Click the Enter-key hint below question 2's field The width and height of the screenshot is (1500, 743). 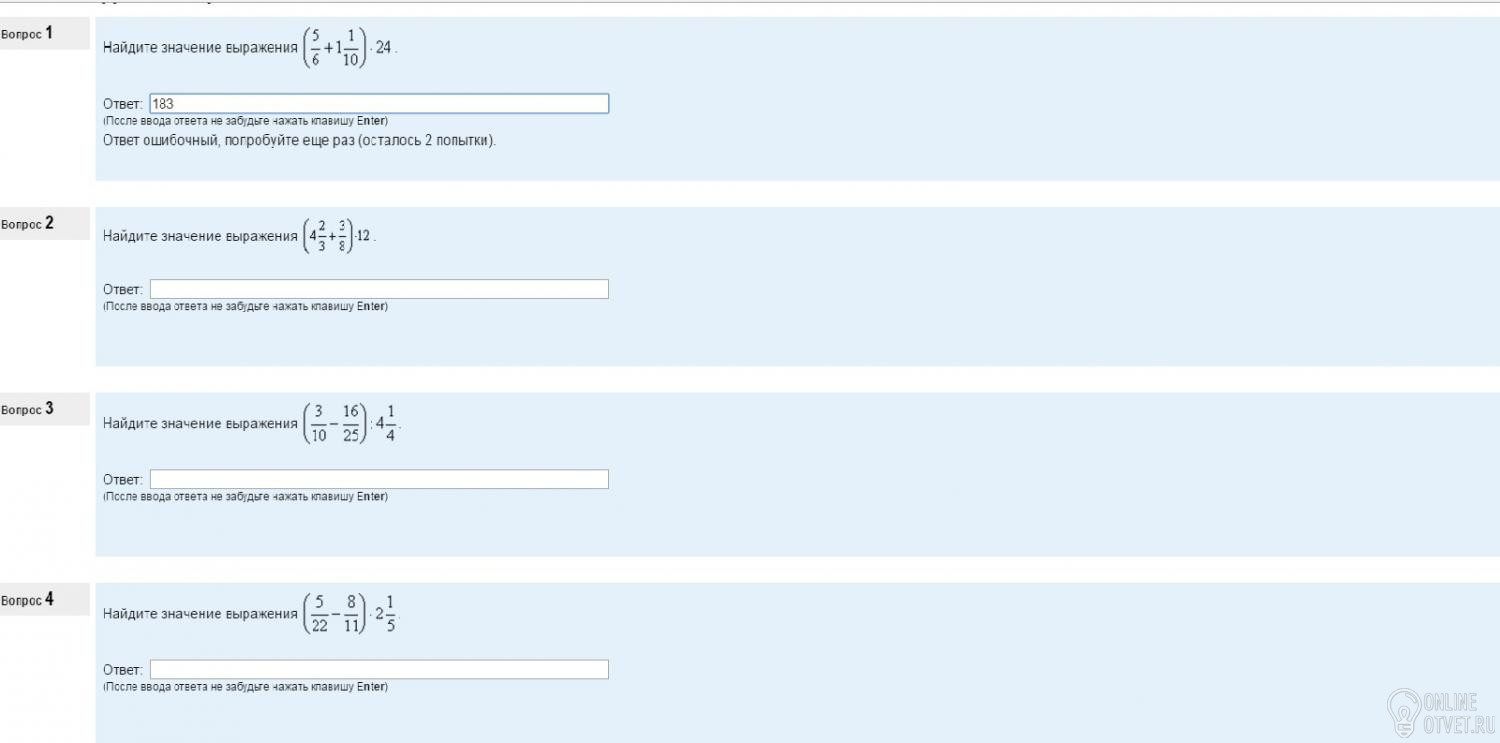(x=245, y=306)
